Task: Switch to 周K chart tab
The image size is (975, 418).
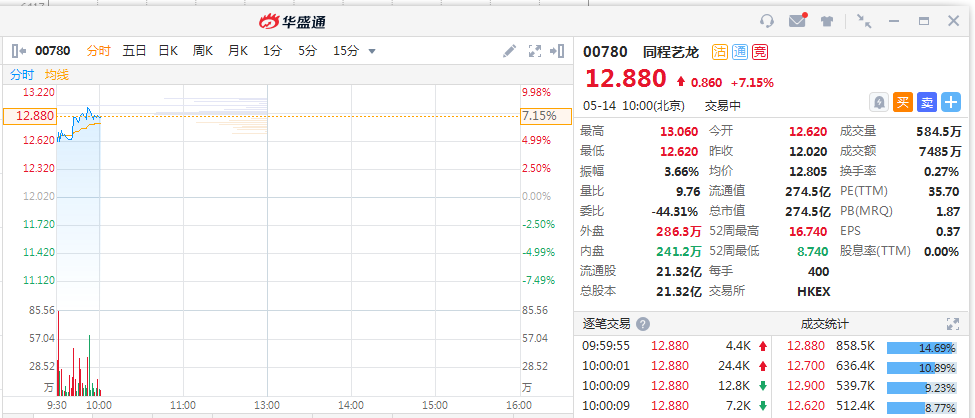Action: coord(203,51)
